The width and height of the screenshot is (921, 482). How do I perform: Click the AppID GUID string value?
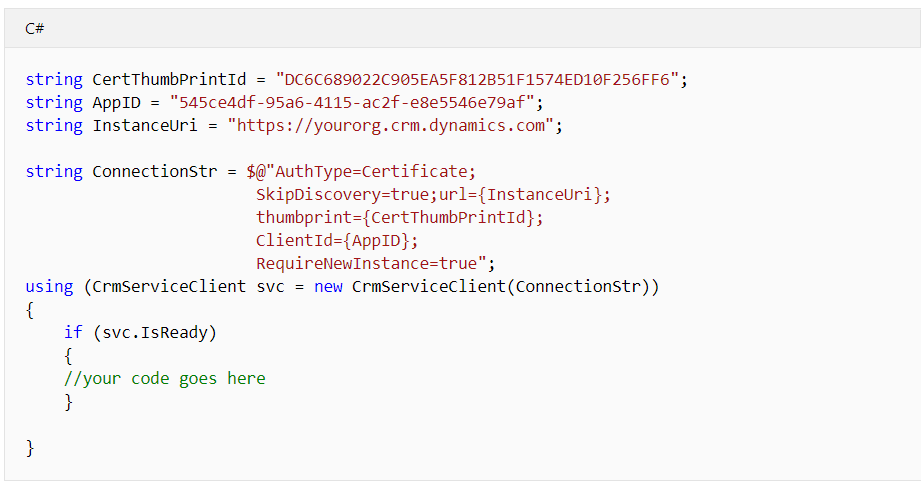click(x=352, y=102)
